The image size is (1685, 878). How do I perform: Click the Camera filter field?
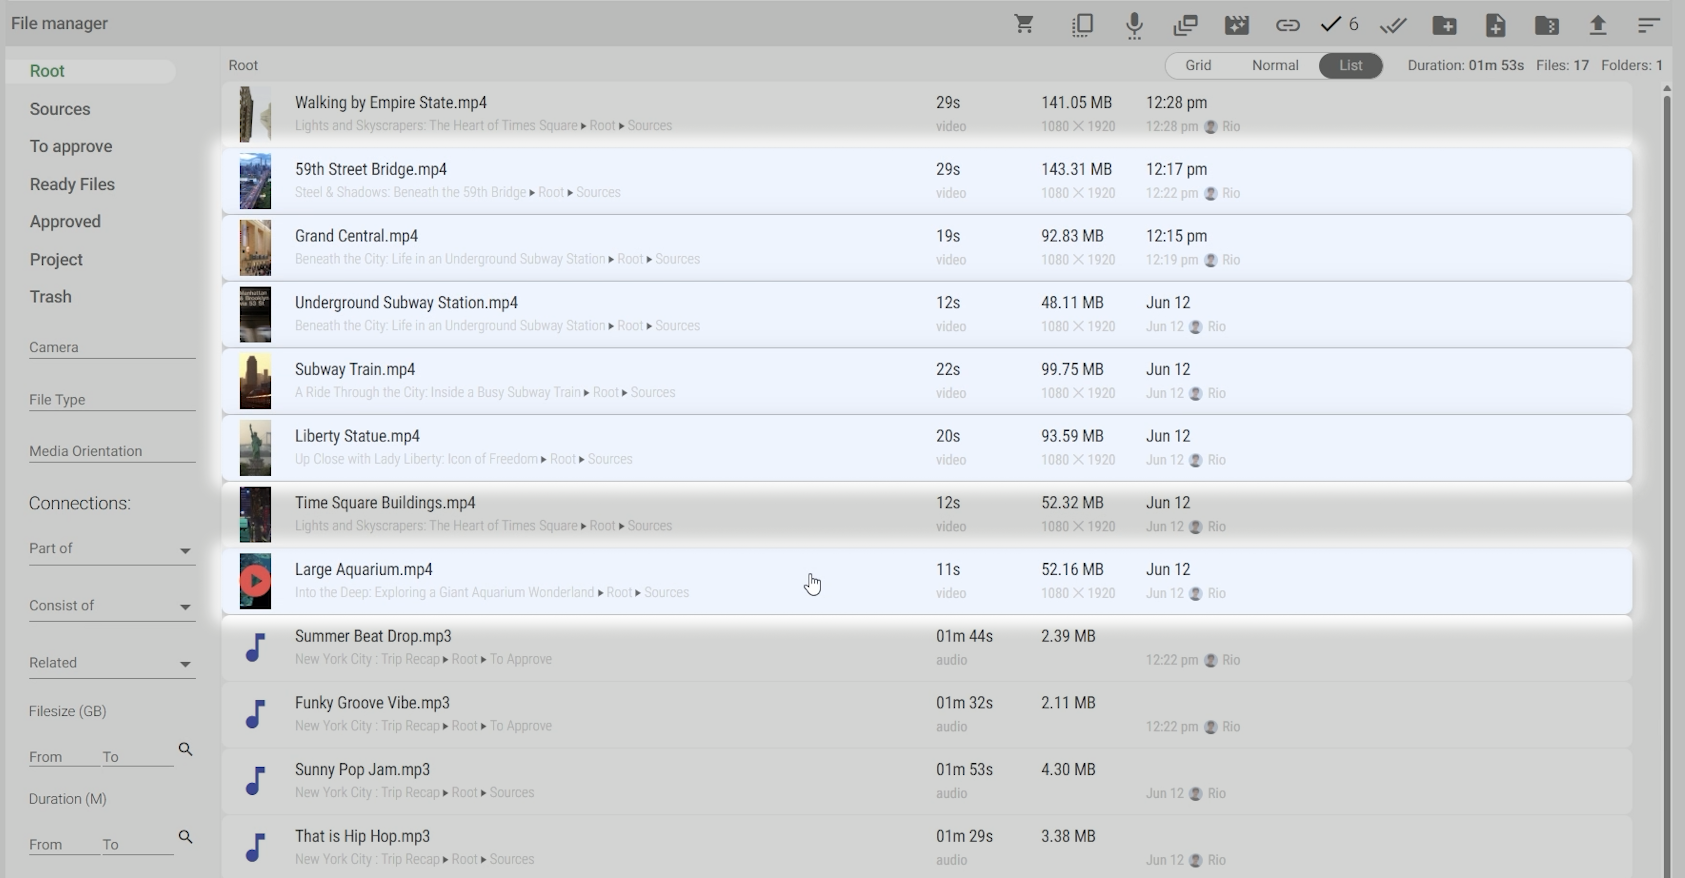coord(111,347)
